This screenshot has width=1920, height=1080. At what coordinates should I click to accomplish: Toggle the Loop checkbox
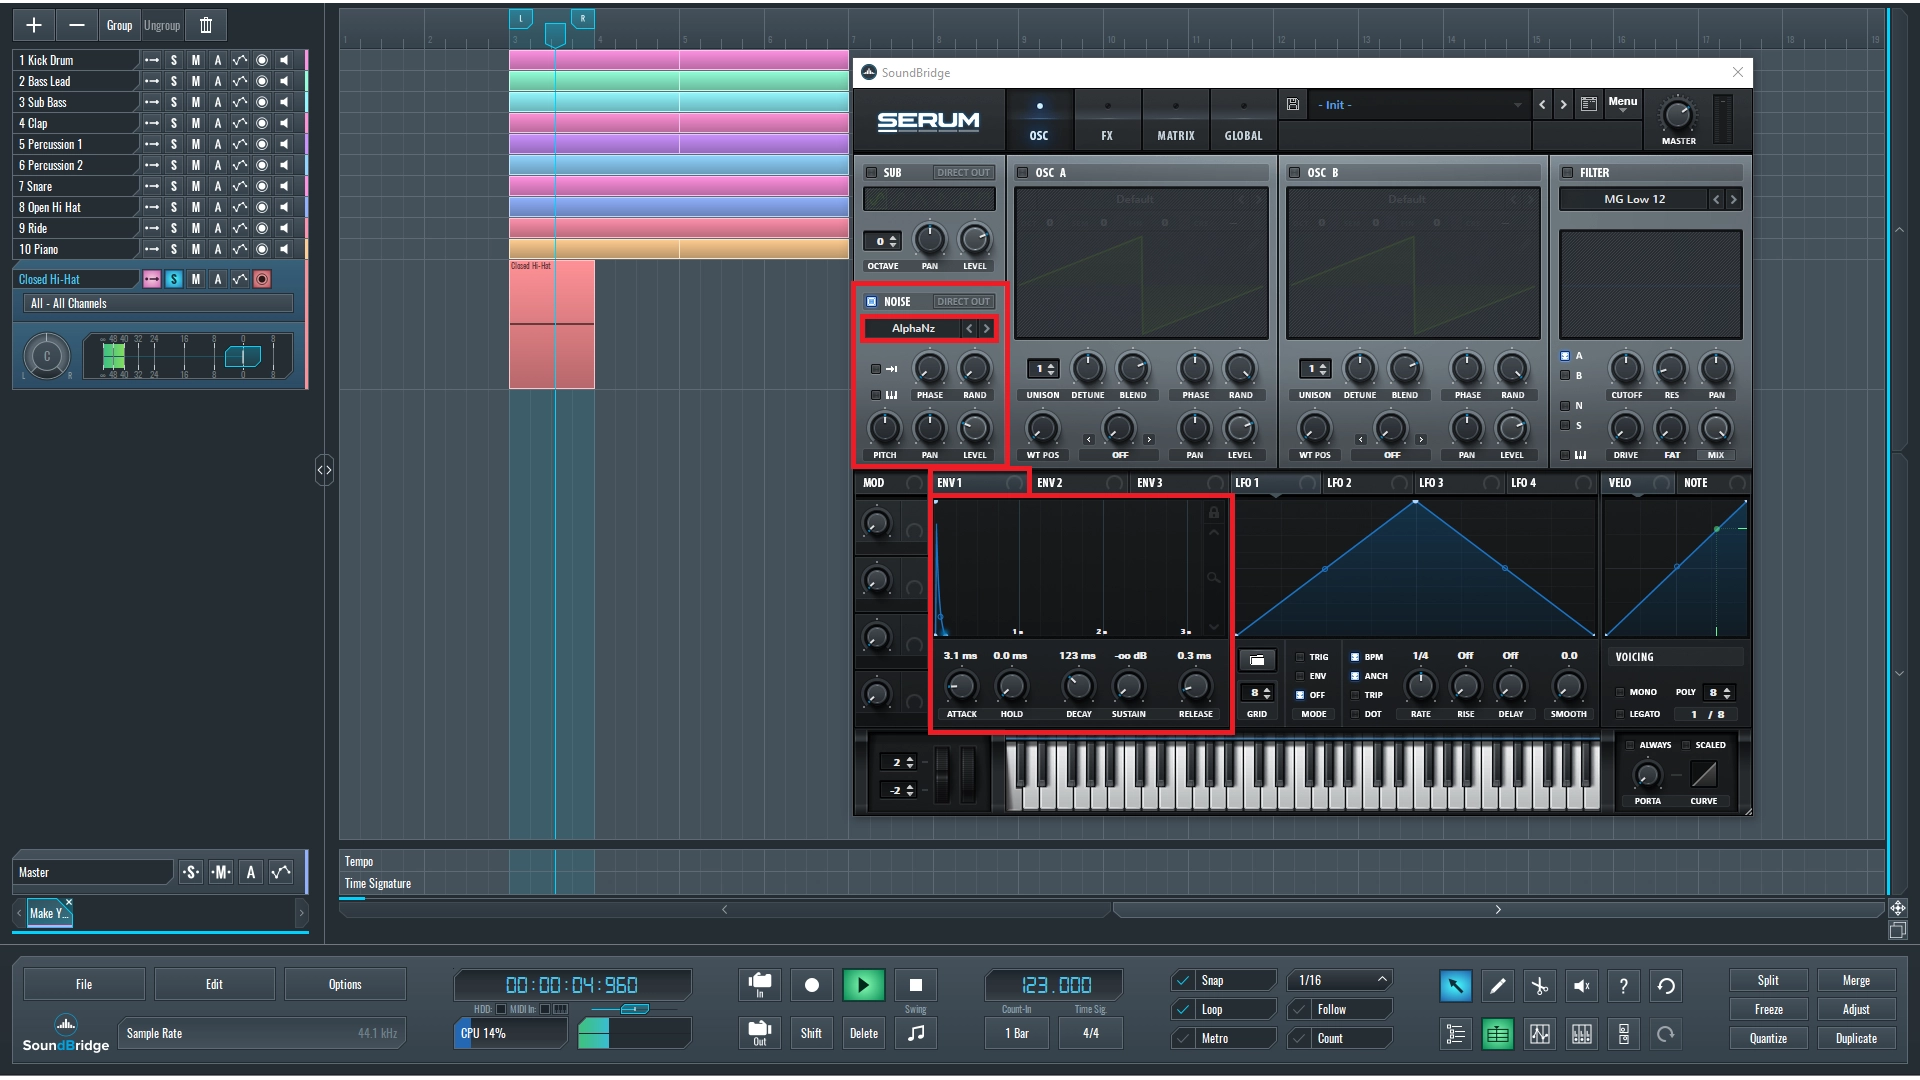tap(1184, 1010)
